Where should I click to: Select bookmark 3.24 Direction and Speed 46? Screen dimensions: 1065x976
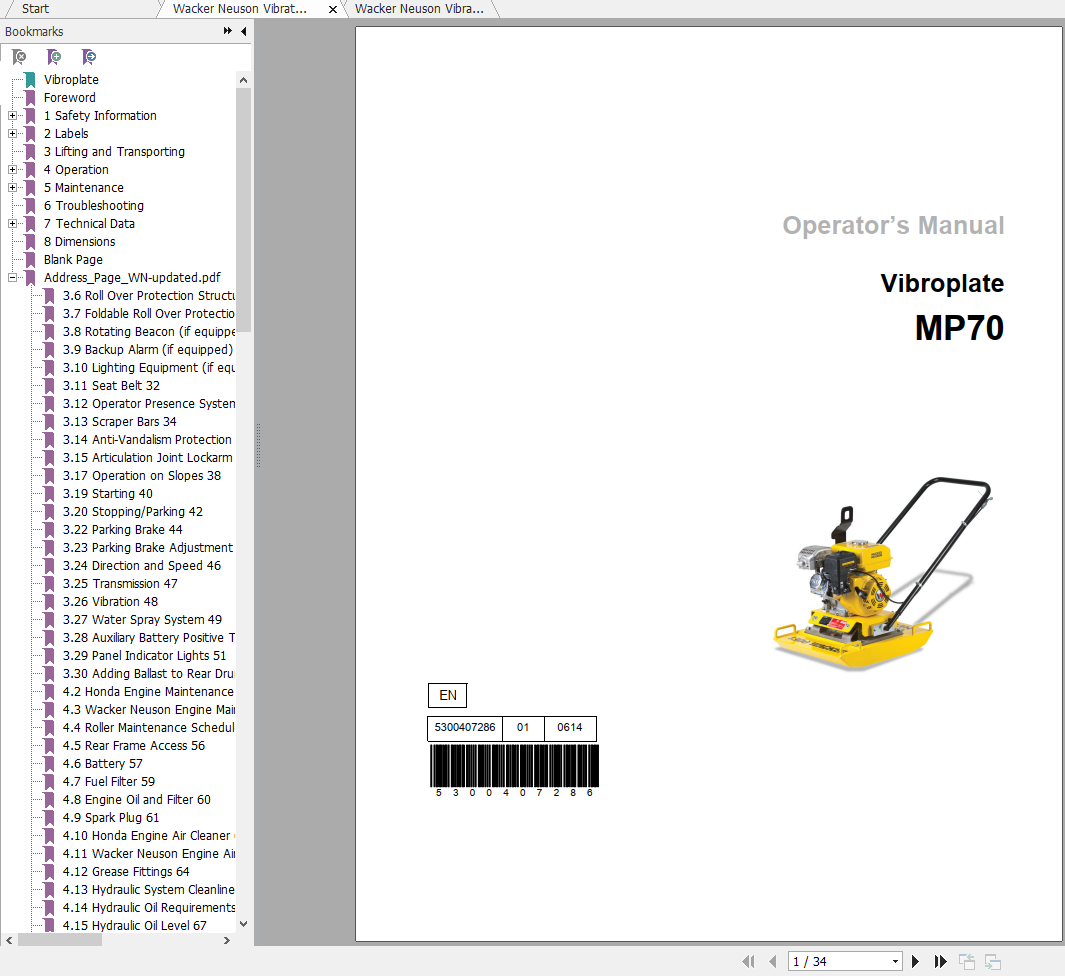142,566
